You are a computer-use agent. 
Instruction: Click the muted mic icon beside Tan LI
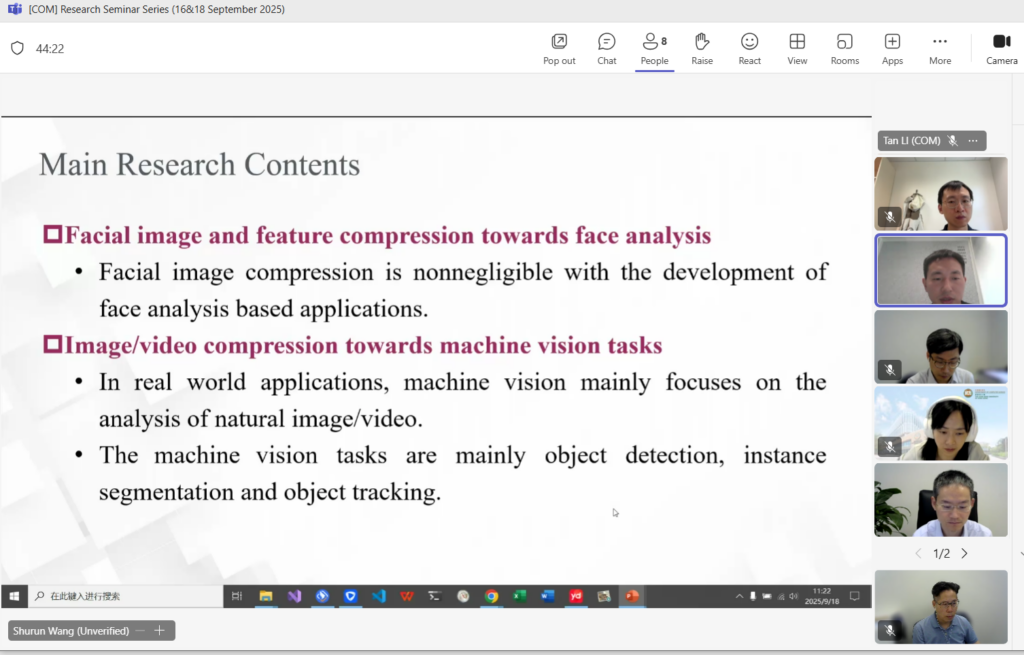pyautogui.click(x=953, y=141)
